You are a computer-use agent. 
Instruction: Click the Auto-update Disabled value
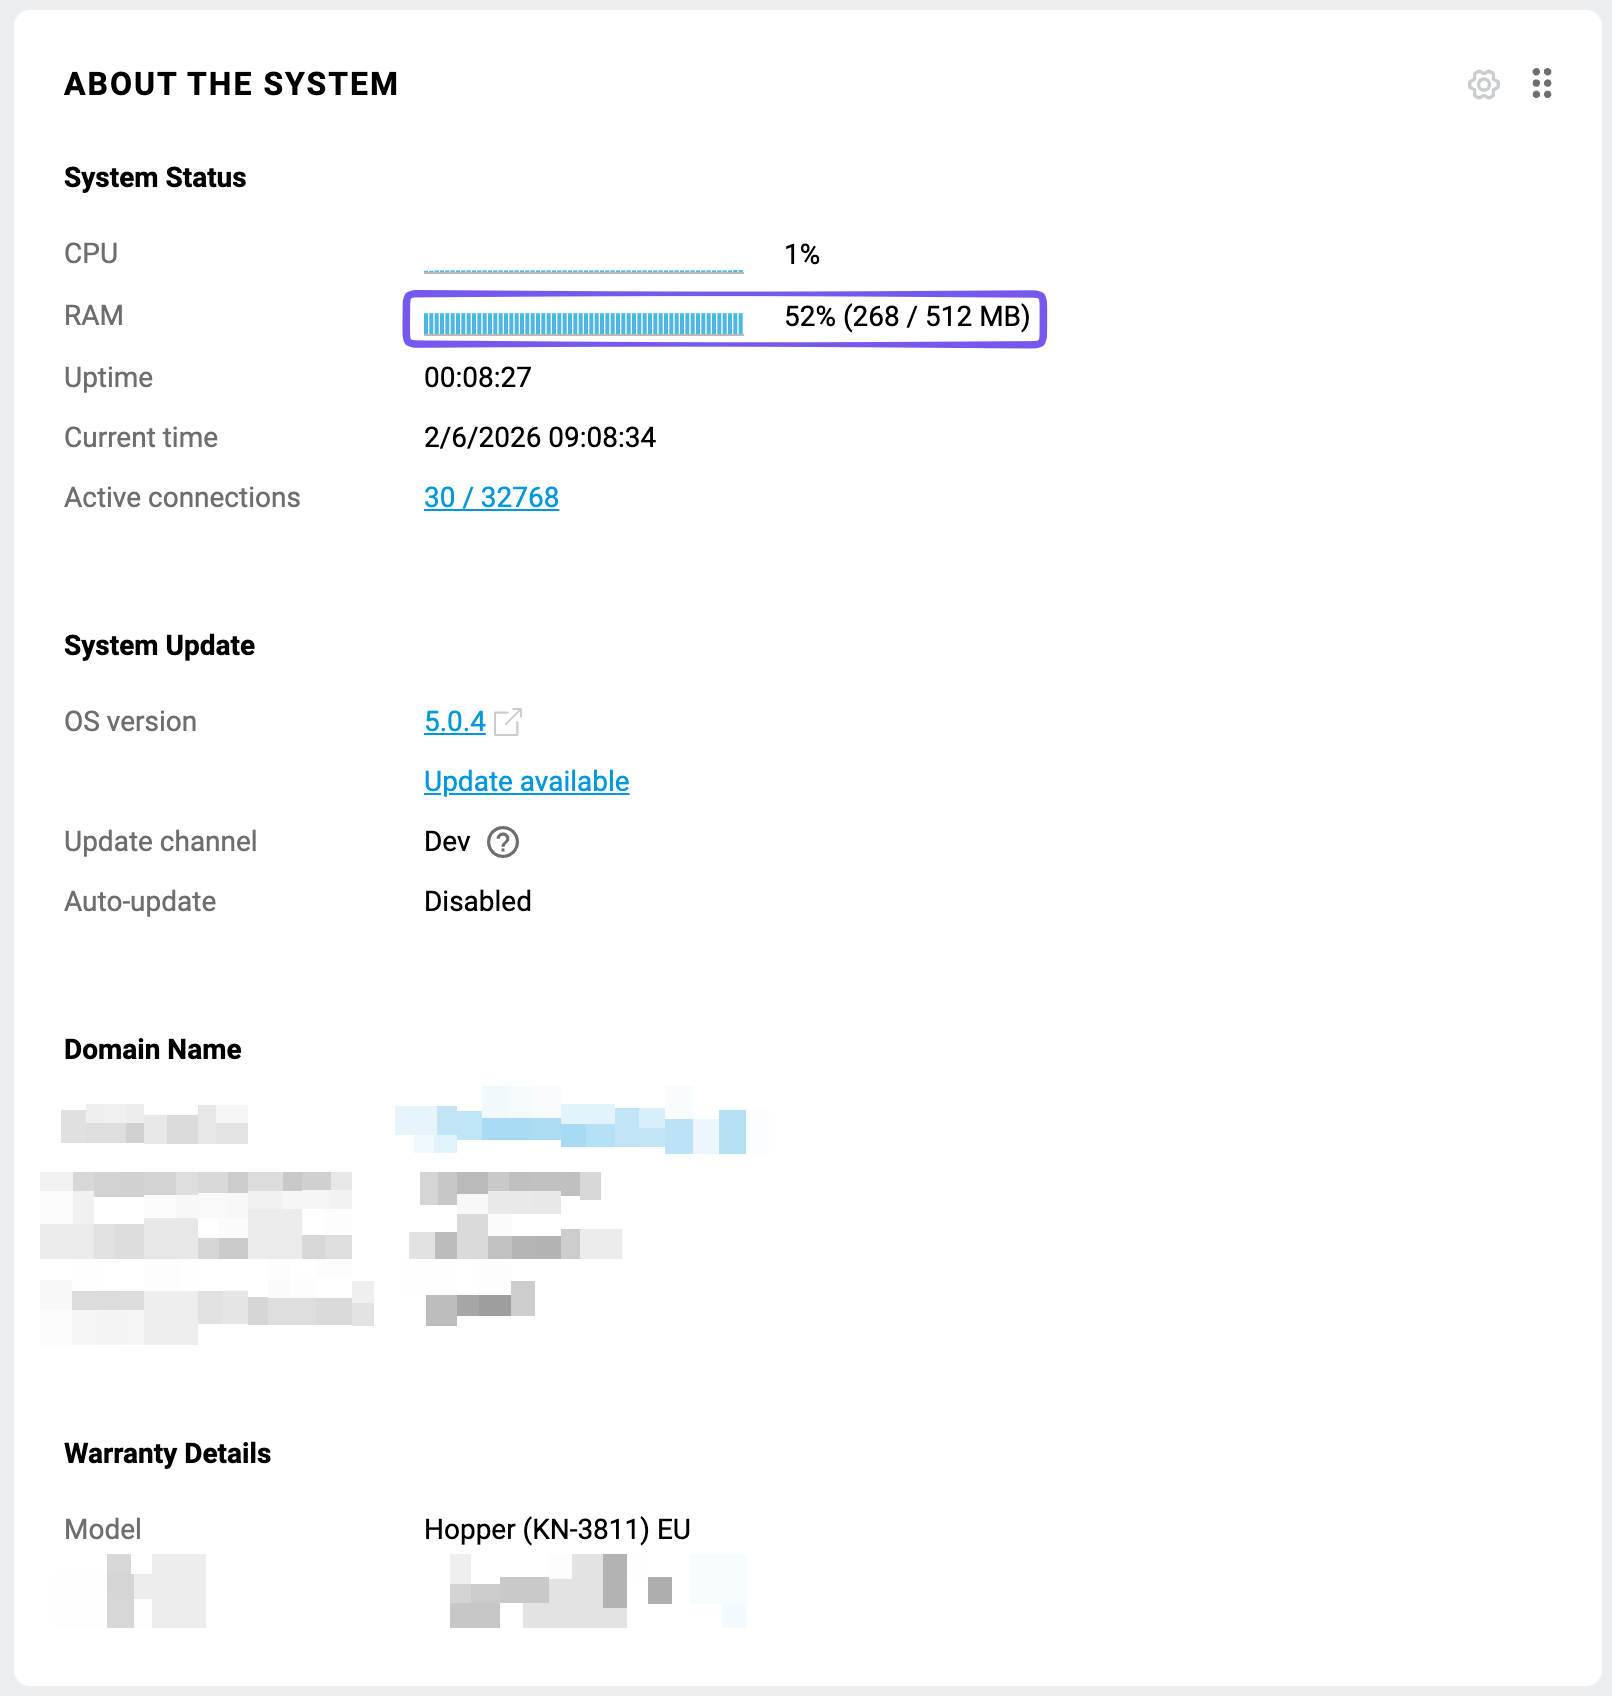(477, 902)
